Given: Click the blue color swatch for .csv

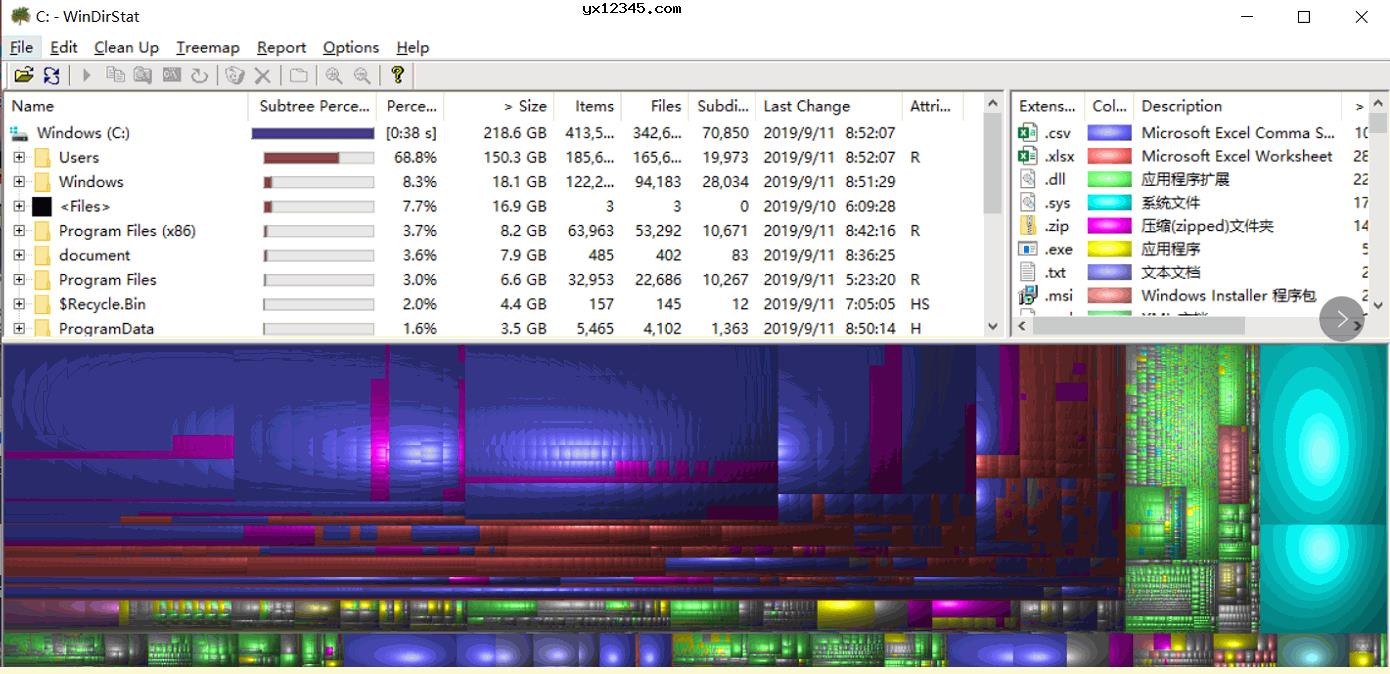Looking at the screenshot, I should [1110, 132].
